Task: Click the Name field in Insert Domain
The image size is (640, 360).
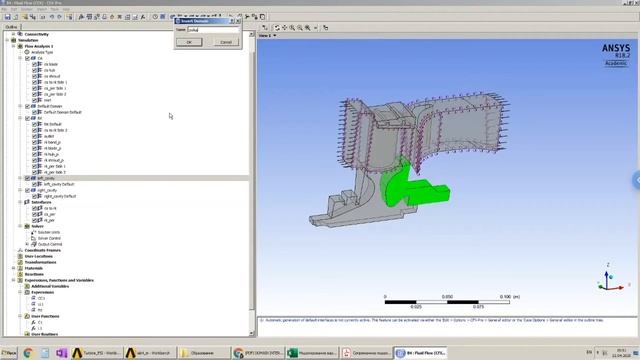Action: pos(213,30)
